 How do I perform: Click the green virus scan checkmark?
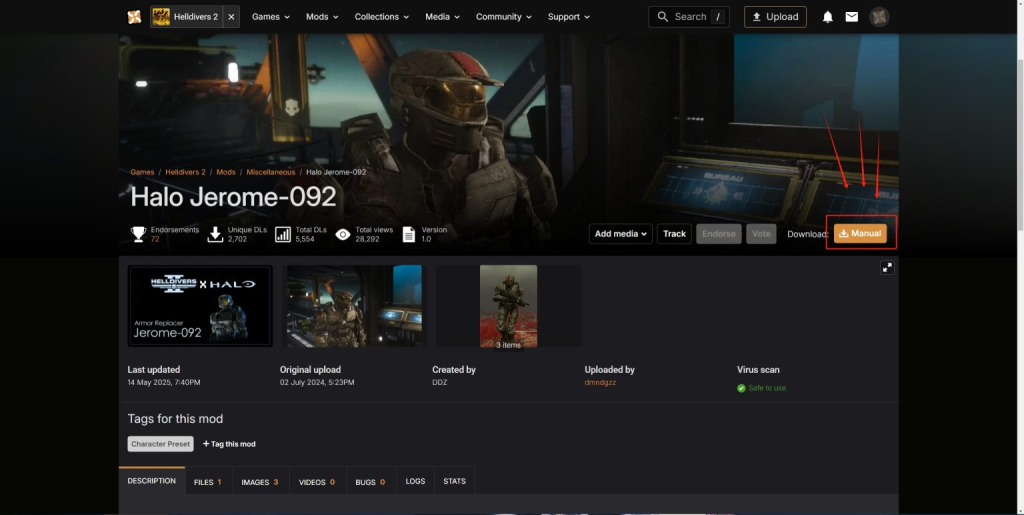click(x=741, y=388)
